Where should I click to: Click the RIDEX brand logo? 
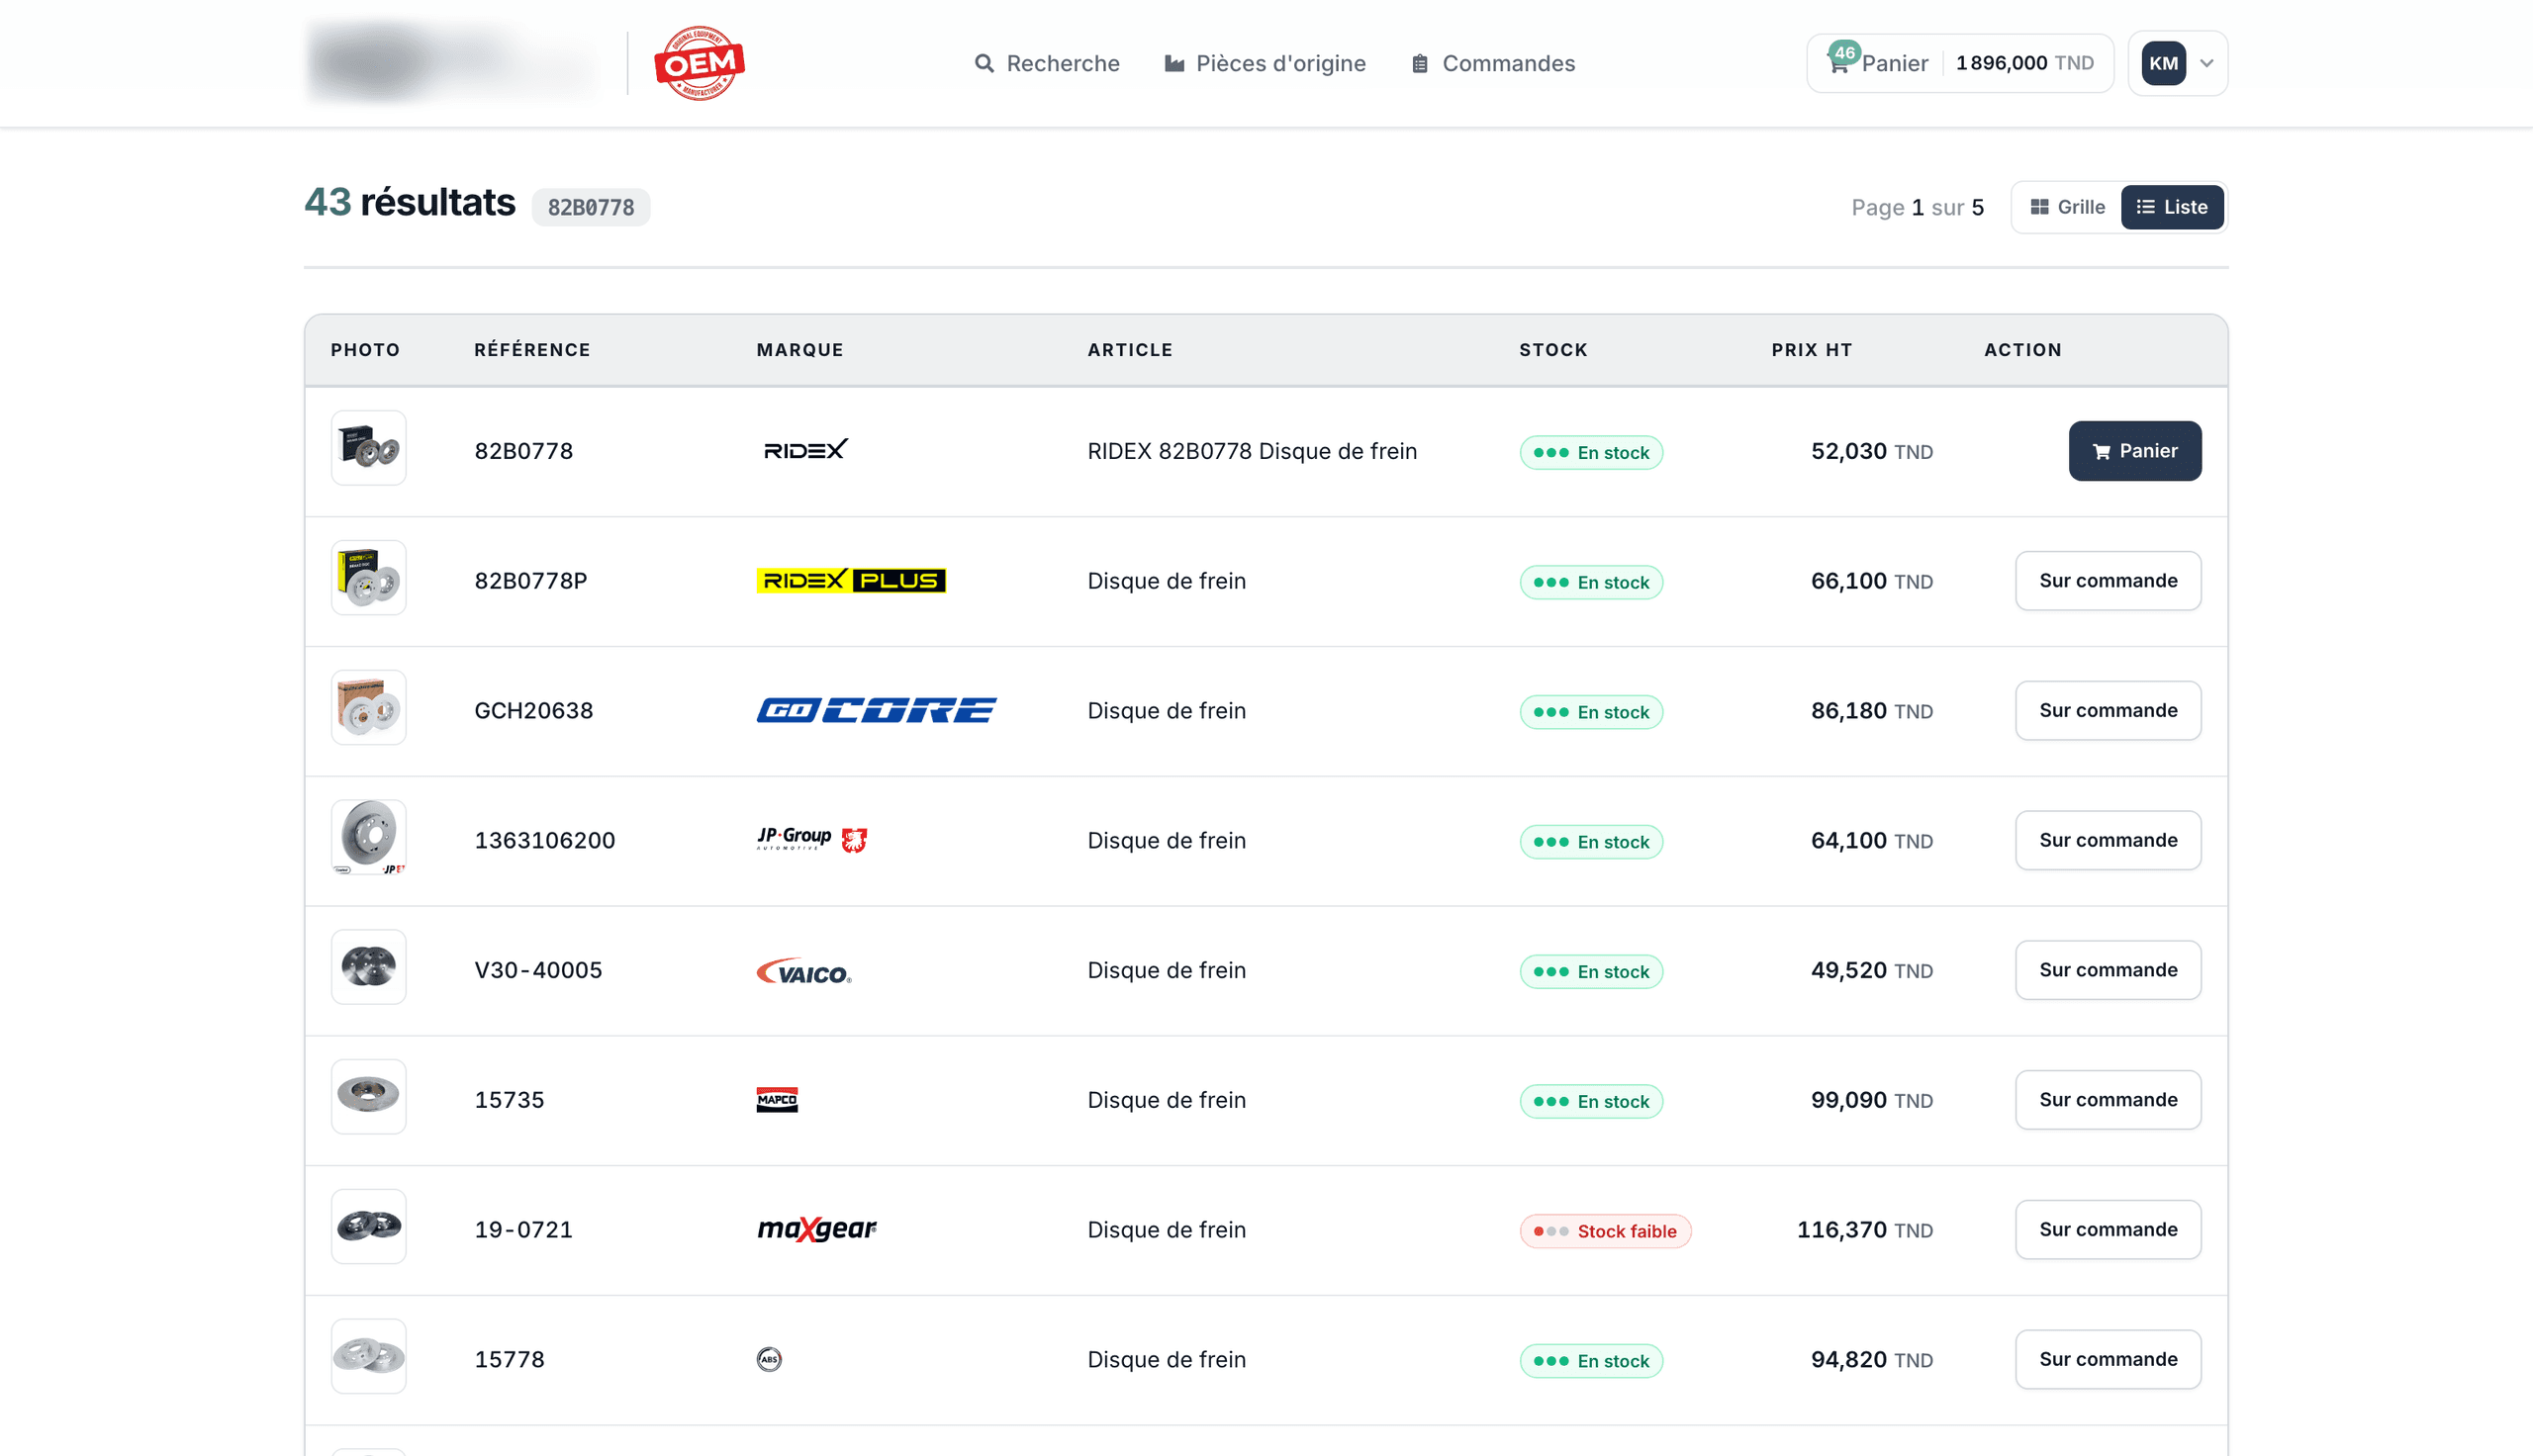[806, 450]
